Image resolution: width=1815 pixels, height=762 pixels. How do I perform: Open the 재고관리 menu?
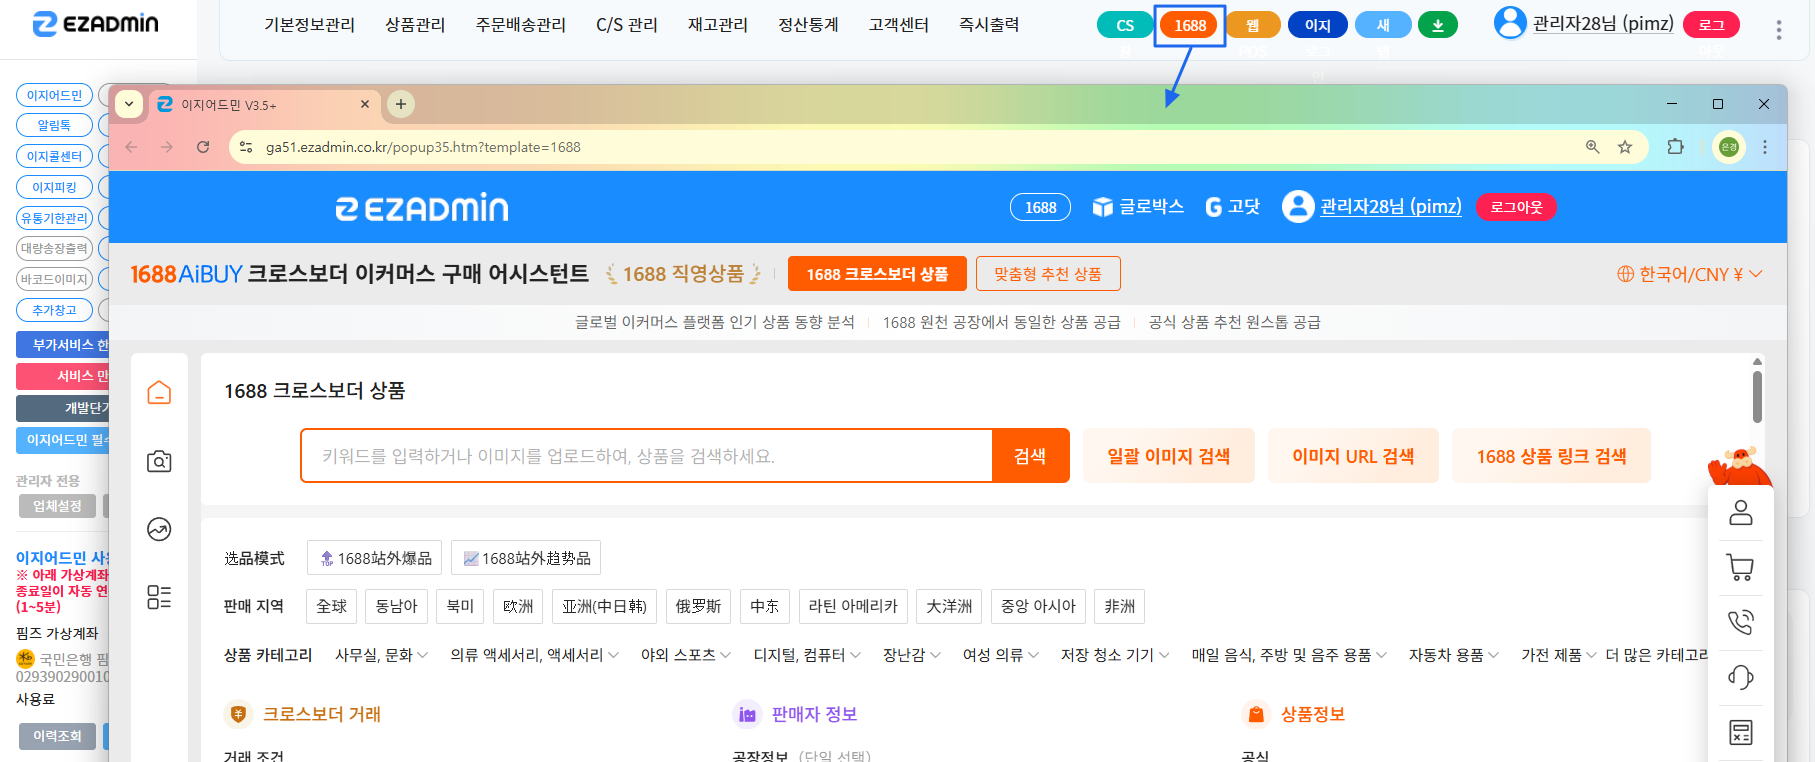click(717, 25)
